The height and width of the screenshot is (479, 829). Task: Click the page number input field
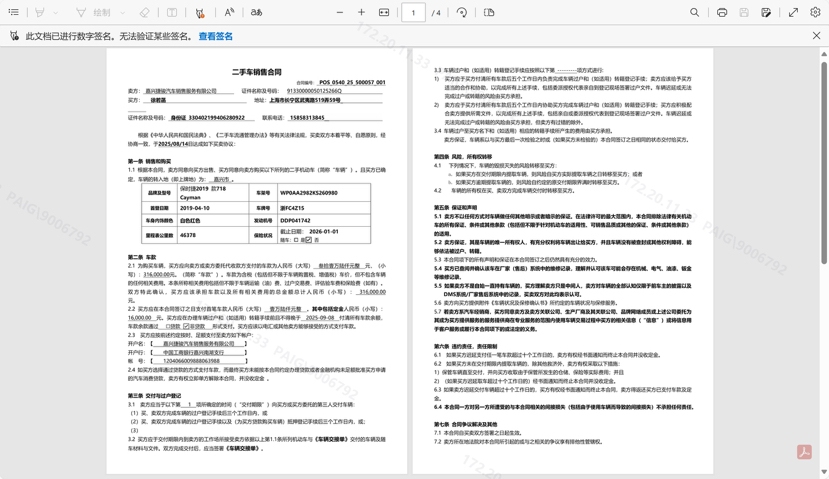[413, 13]
